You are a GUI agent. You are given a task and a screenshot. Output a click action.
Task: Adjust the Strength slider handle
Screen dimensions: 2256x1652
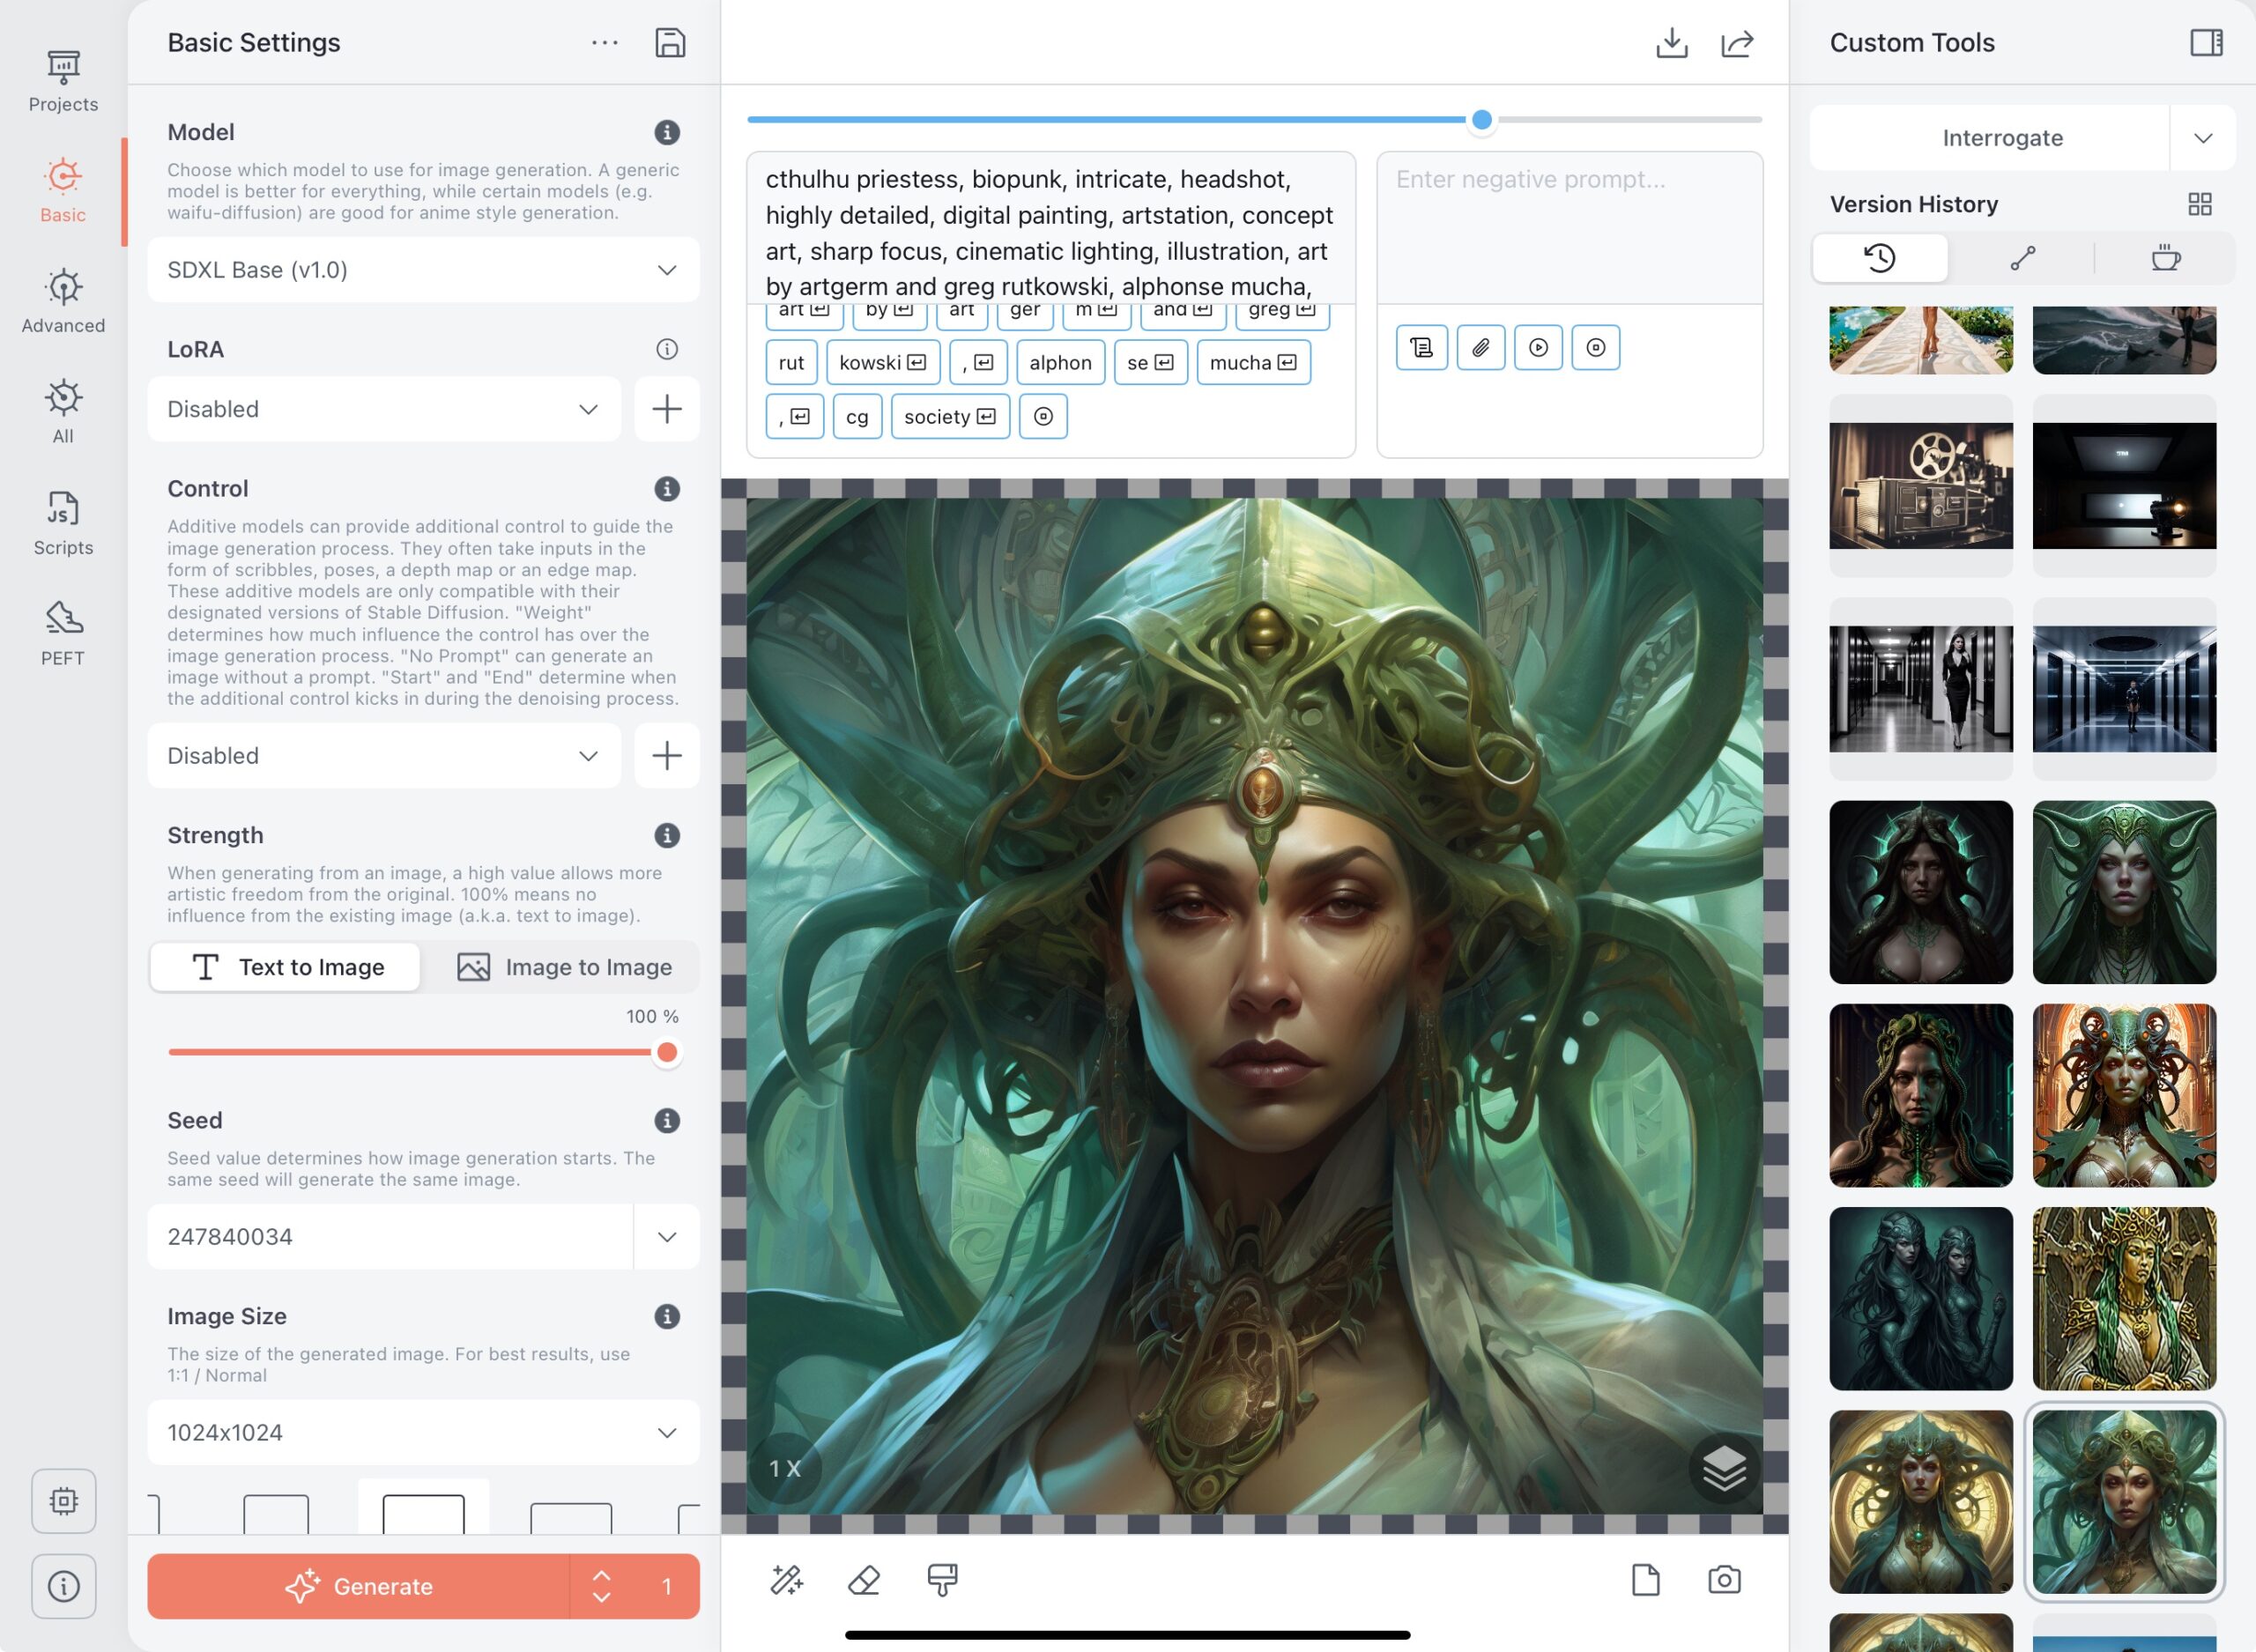[667, 1052]
